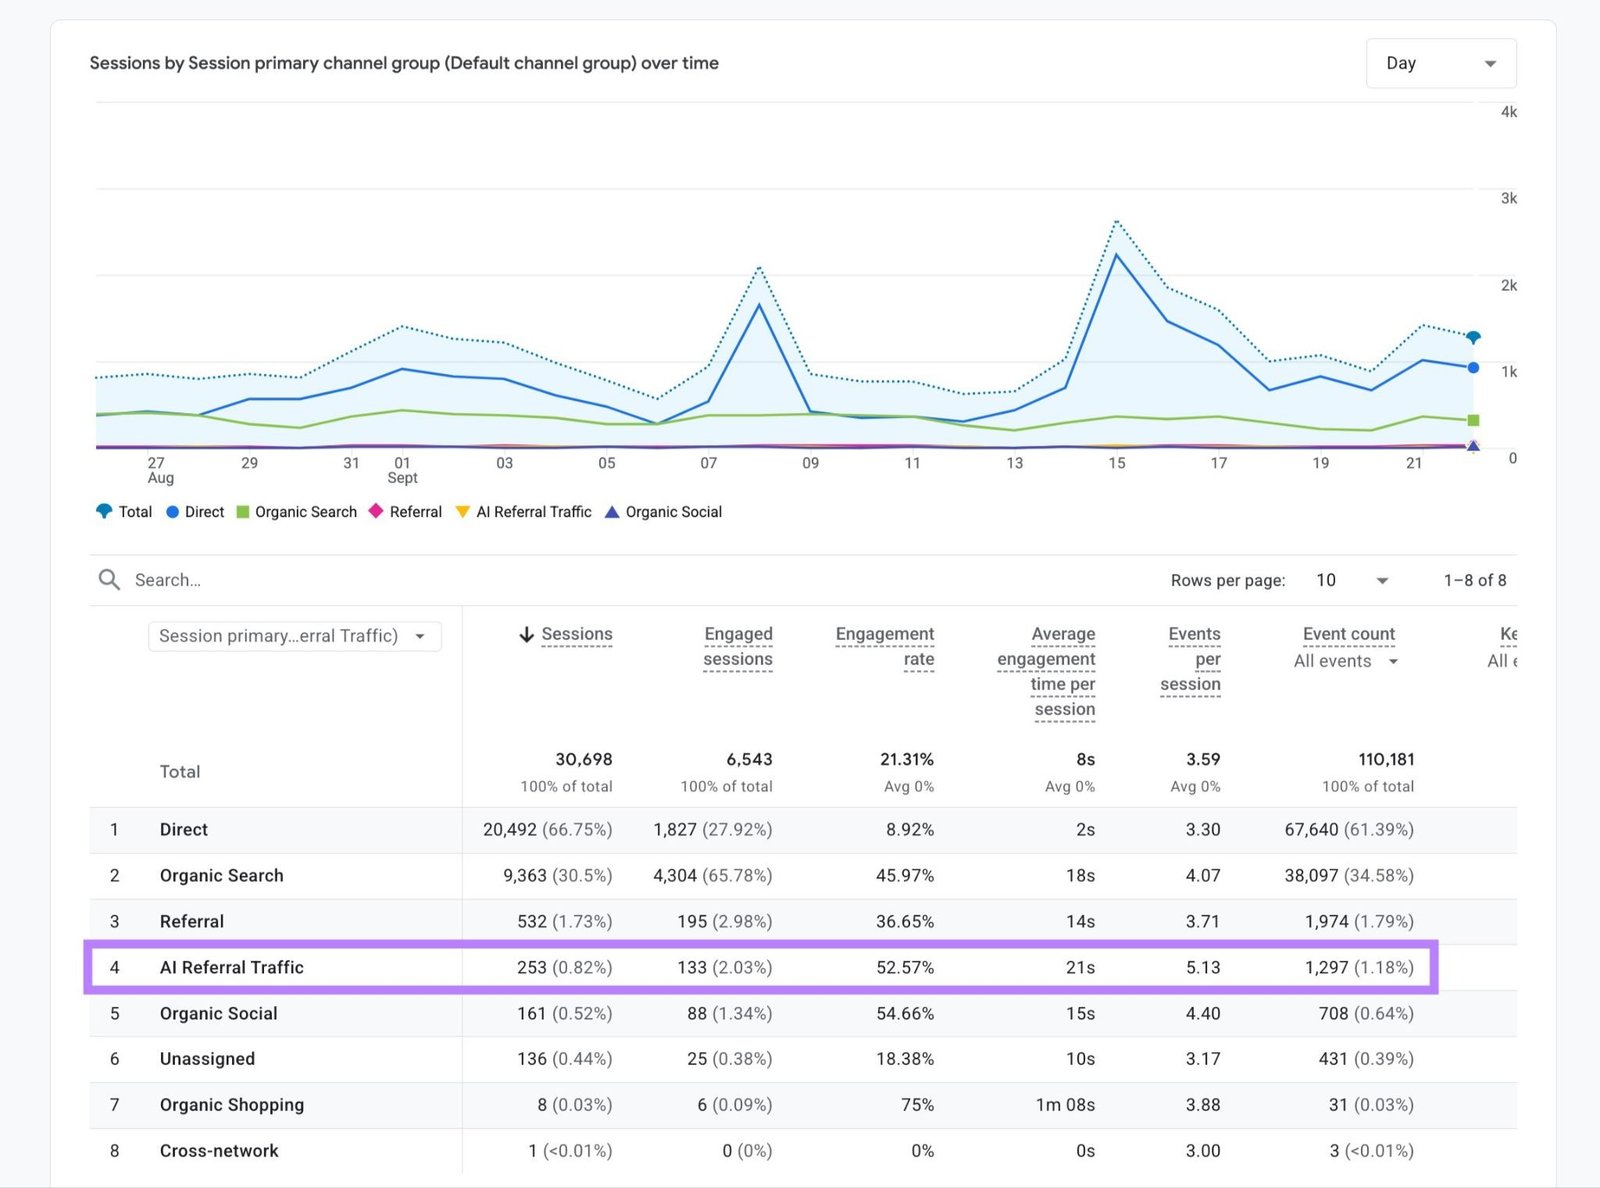The height and width of the screenshot is (1188, 1600).
Task: Click the 52.57% engagement rate cell
Action: [905, 967]
